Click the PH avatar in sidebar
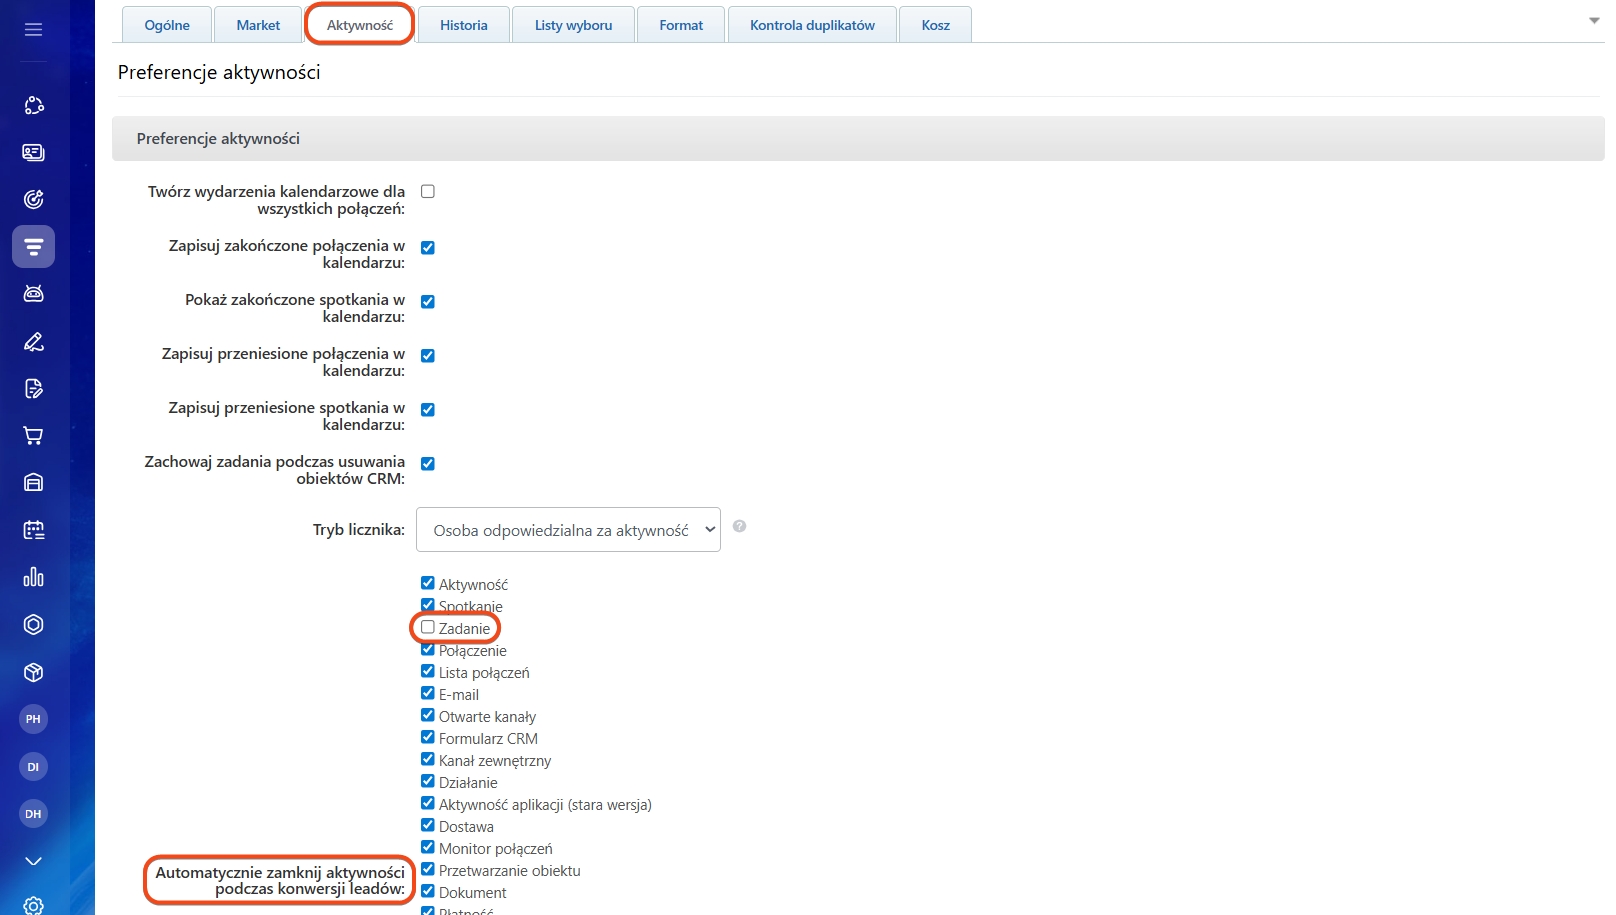The image size is (1616, 915). (x=33, y=719)
